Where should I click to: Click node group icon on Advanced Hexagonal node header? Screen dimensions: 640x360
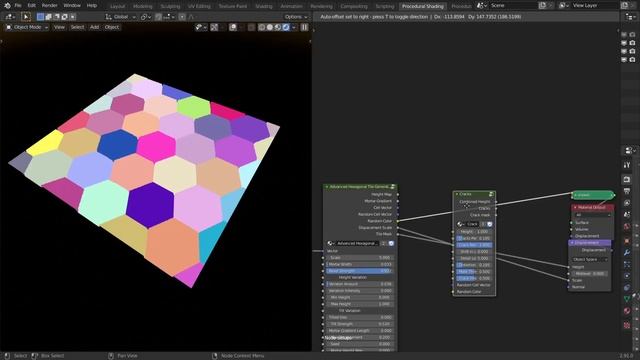[393, 187]
